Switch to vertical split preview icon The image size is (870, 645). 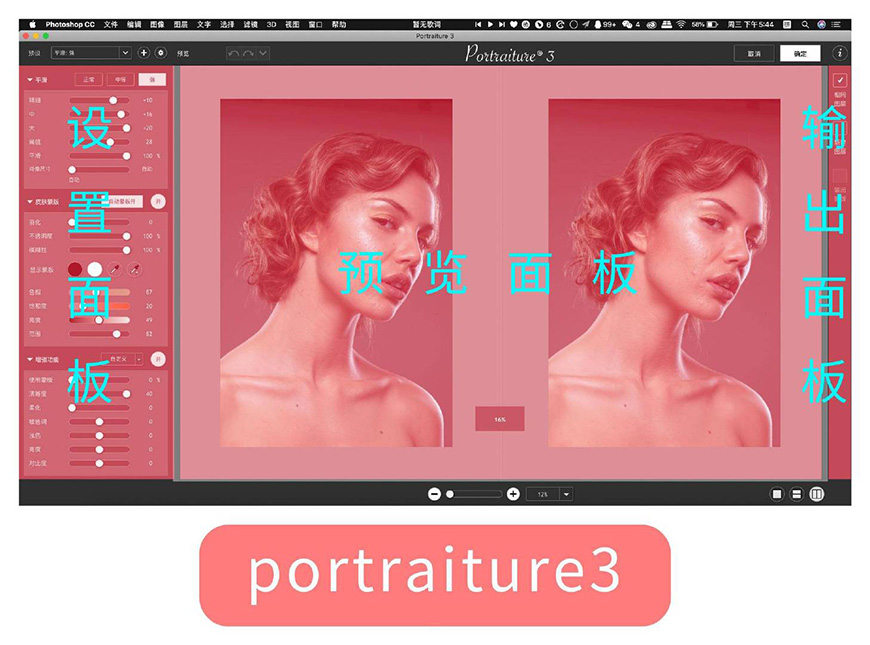(816, 494)
